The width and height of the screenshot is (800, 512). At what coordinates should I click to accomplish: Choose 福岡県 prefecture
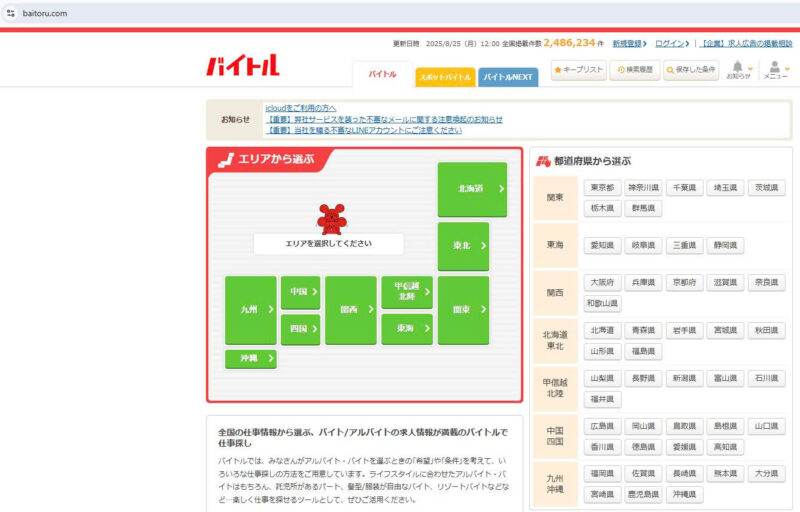tap(603, 474)
